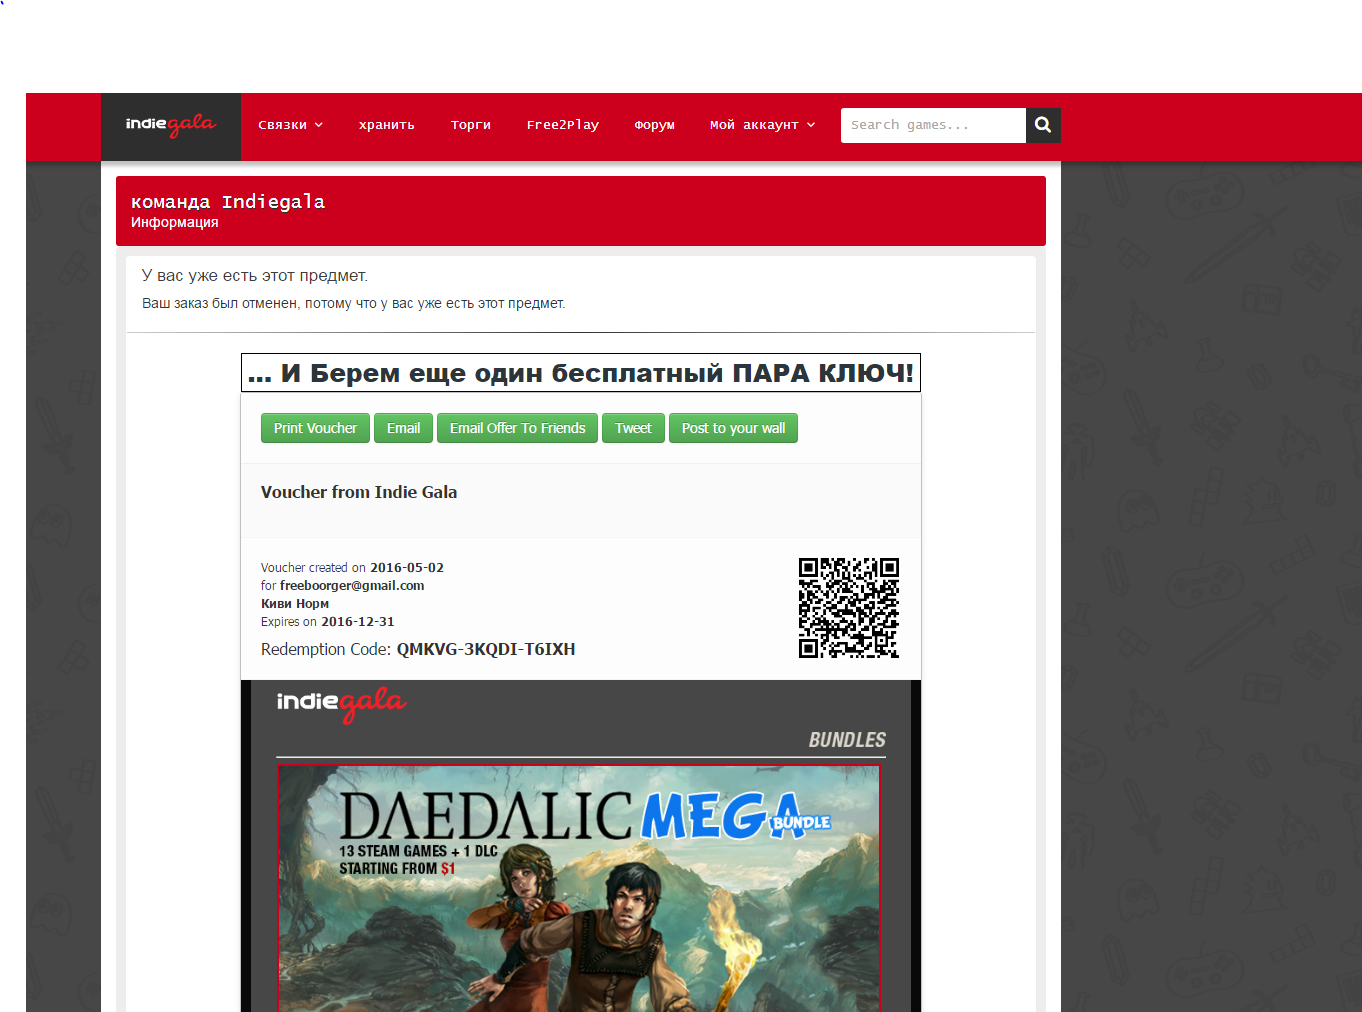
Task: Expand the Мой аккаунт dropdown menu
Action: coord(763,125)
